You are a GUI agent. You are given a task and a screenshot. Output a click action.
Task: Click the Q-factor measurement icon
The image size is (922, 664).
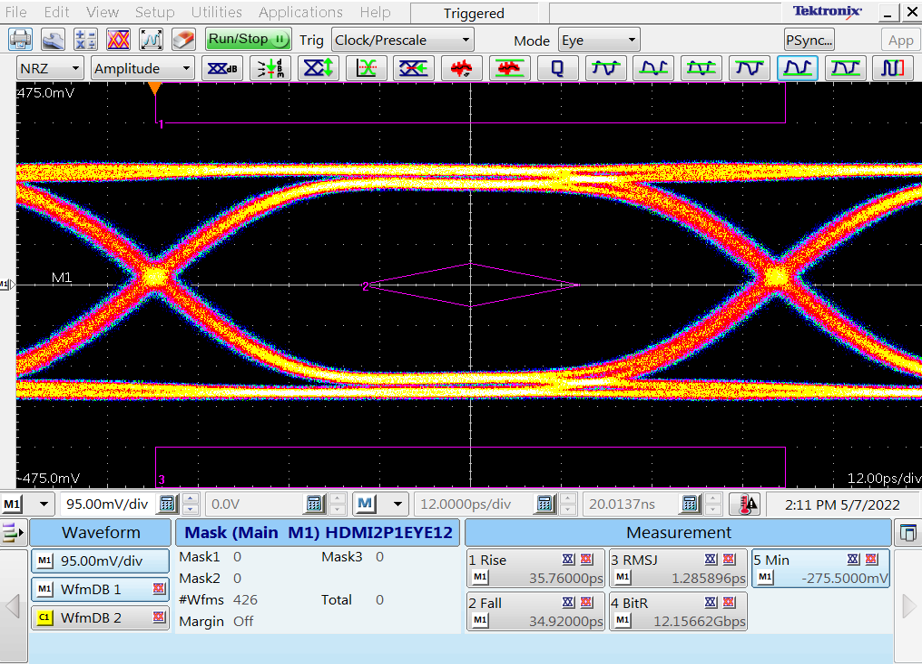(557, 69)
